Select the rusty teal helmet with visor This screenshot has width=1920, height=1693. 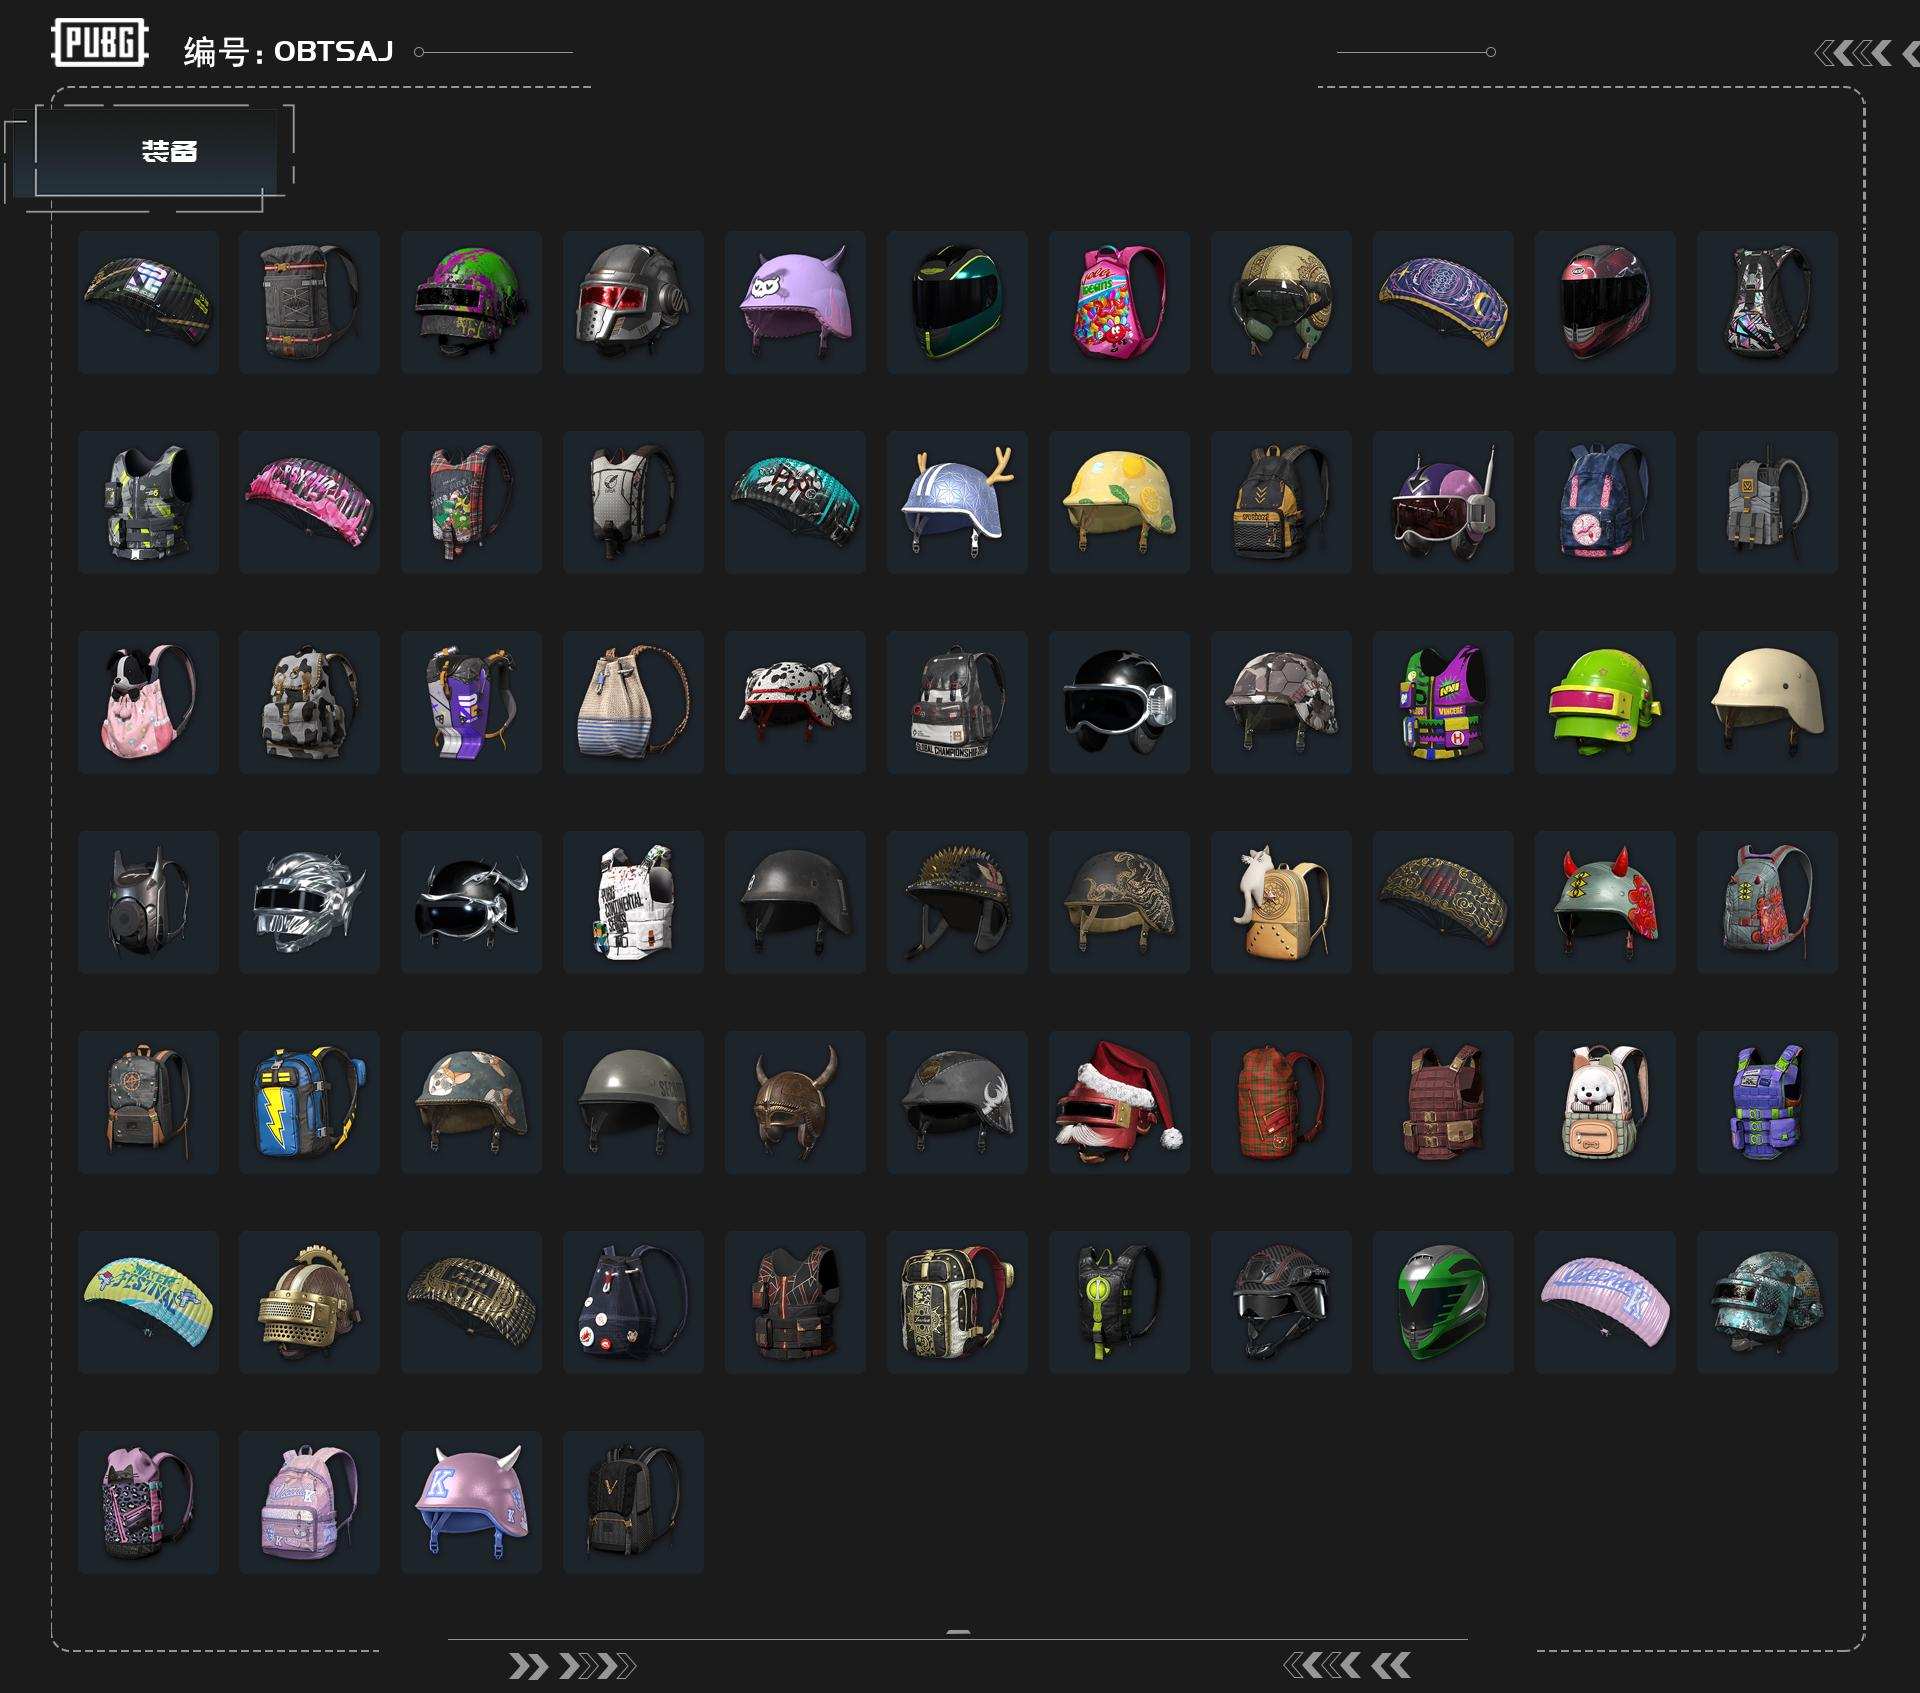[x=1767, y=1302]
